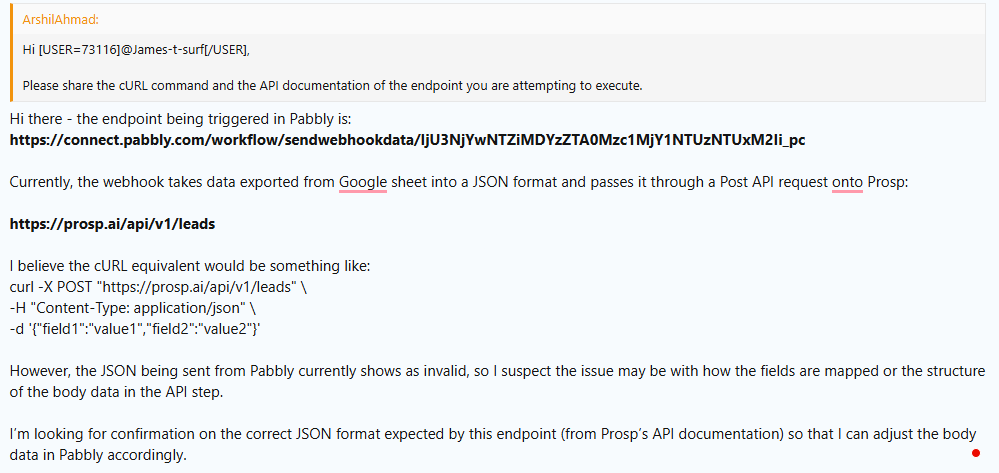This screenshot has height=473, width=999.
Task: Click the Pabbly sendwebhookdata URL
Action: pyautogui.click(x=406, y=140)
